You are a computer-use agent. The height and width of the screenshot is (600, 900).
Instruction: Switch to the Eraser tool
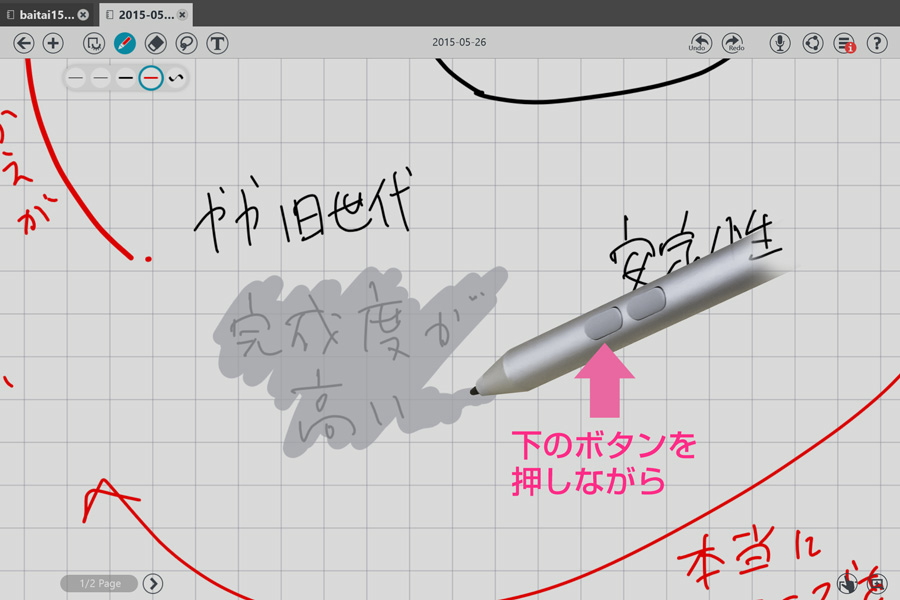click(155, 43)
